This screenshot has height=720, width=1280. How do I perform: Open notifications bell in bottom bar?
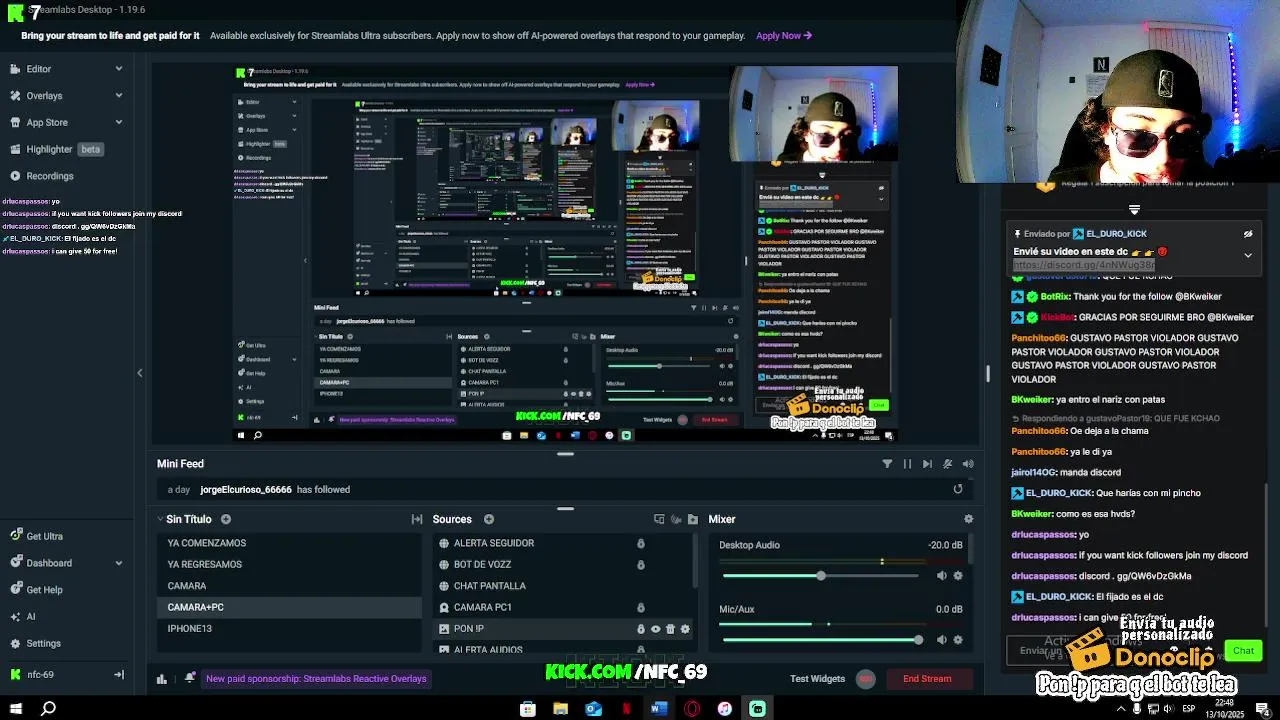click(x=190, y=678)
